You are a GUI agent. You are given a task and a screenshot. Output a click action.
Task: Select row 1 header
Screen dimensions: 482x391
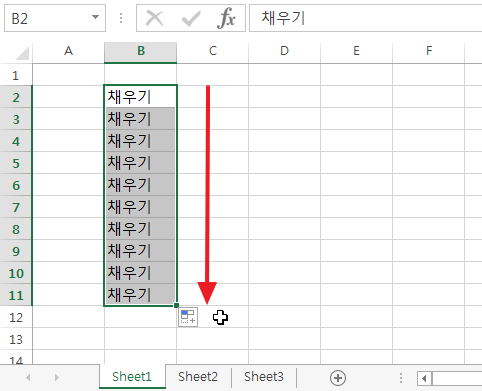coord(16,75)
